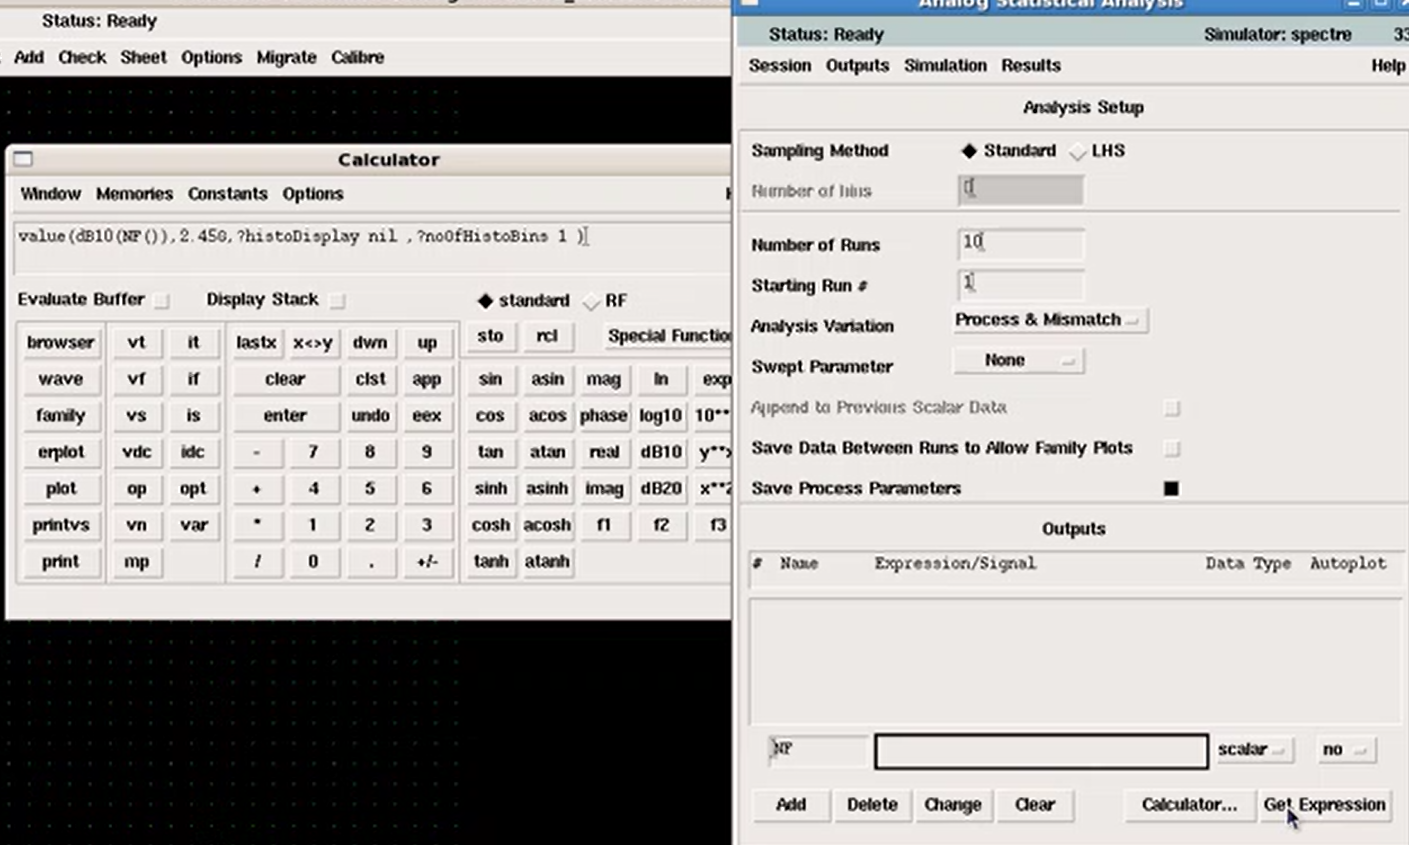
Task: Click the erplot calculator key
Action: (x=60, y=452)
